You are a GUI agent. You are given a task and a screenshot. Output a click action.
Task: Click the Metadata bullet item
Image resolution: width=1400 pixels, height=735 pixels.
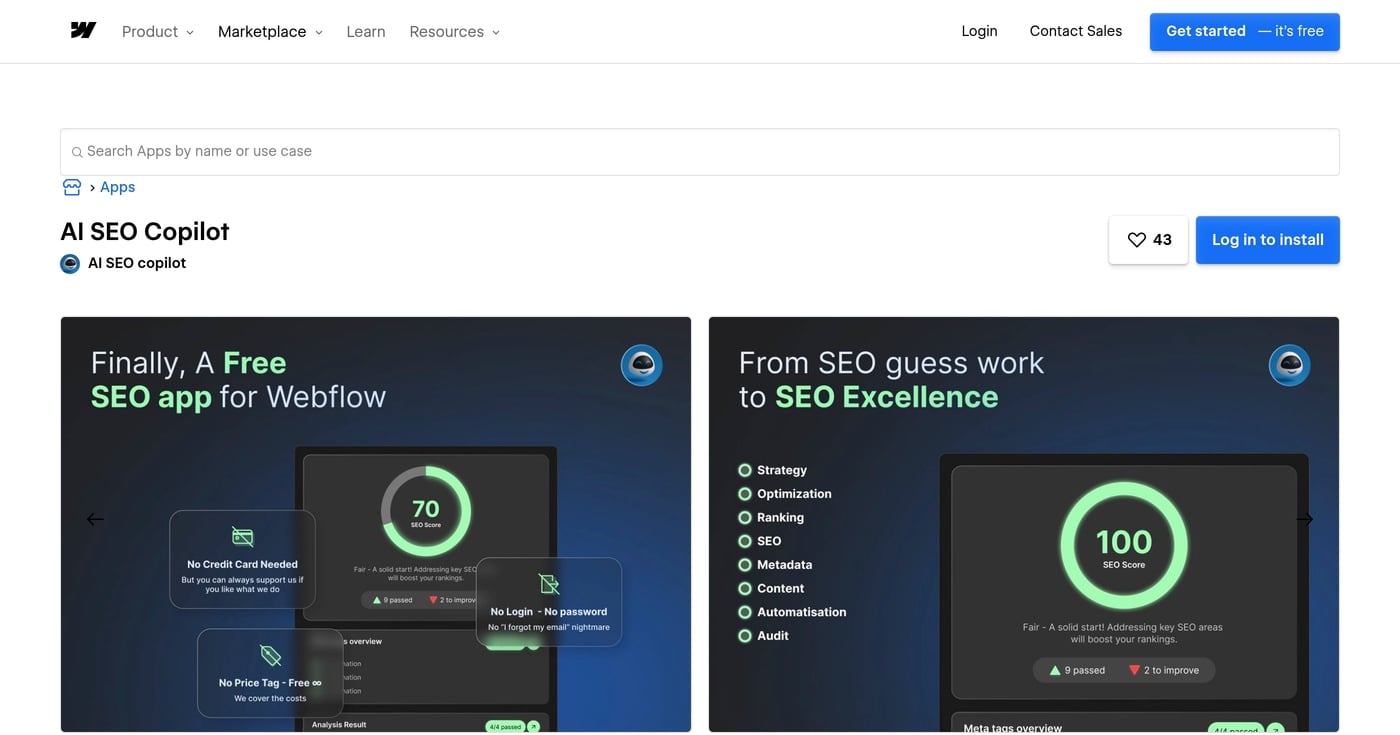[x=775, y=565]
